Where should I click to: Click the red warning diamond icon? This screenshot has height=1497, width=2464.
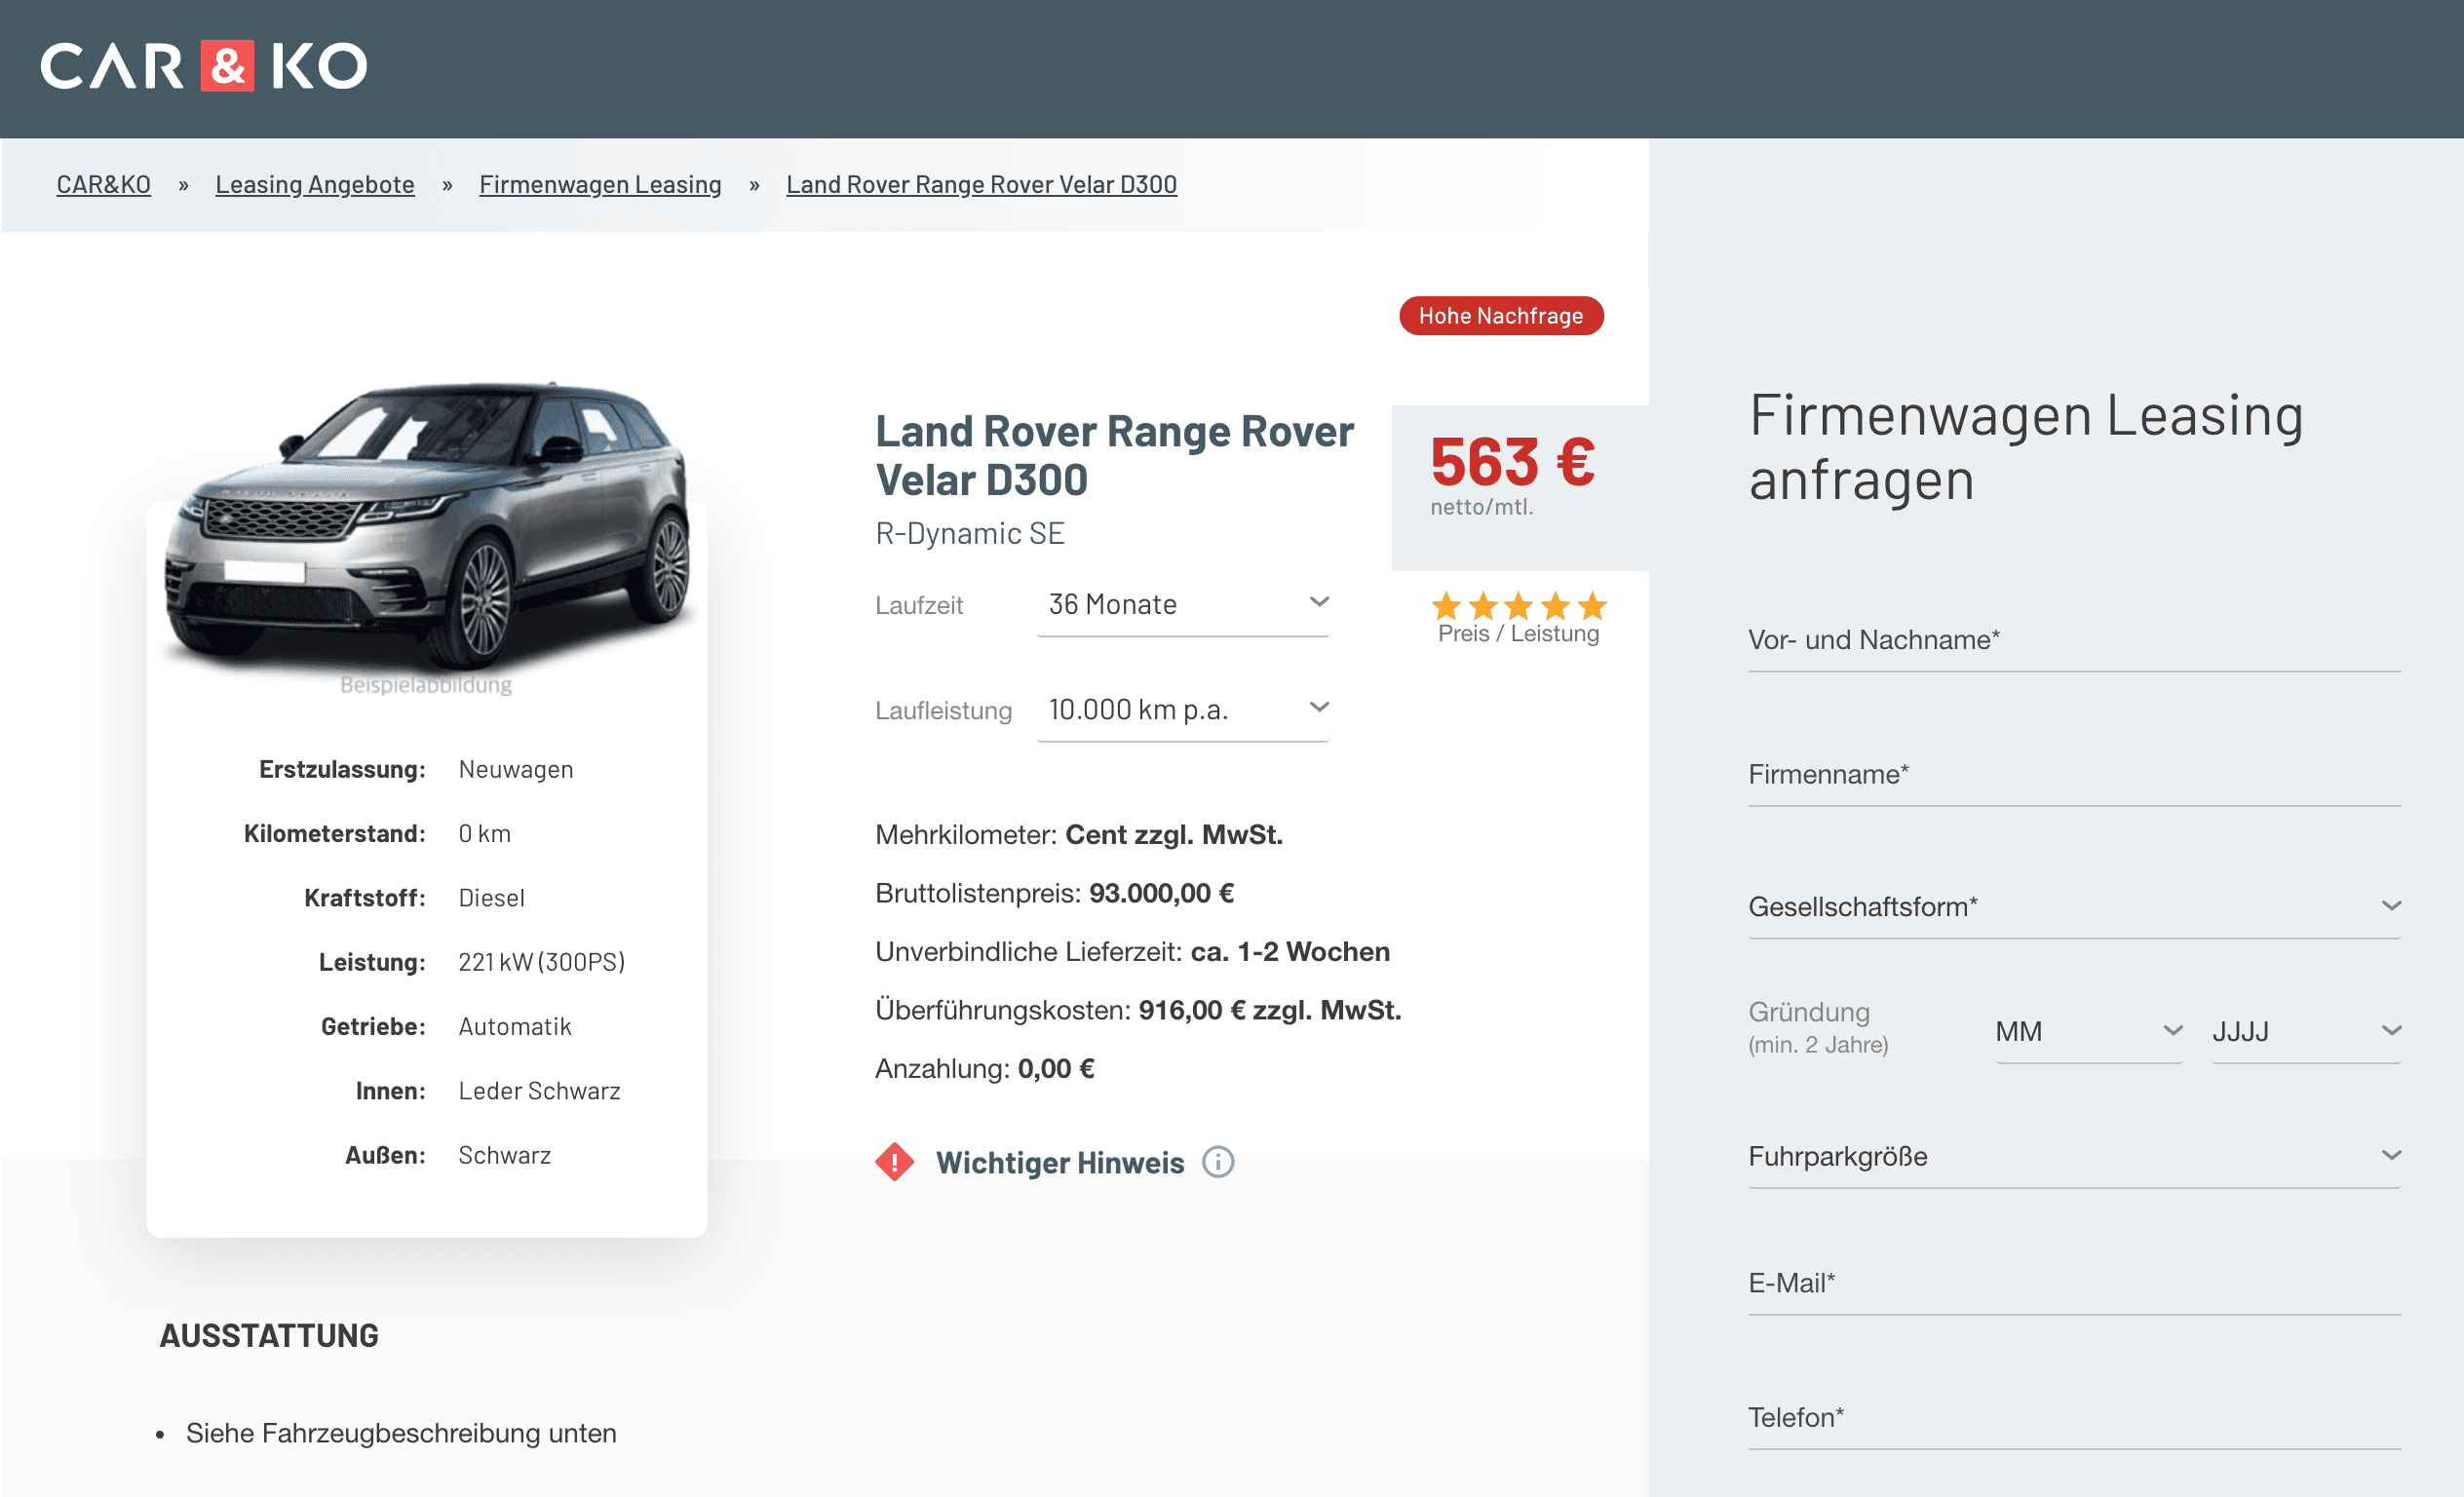(x=894, y=1162)
